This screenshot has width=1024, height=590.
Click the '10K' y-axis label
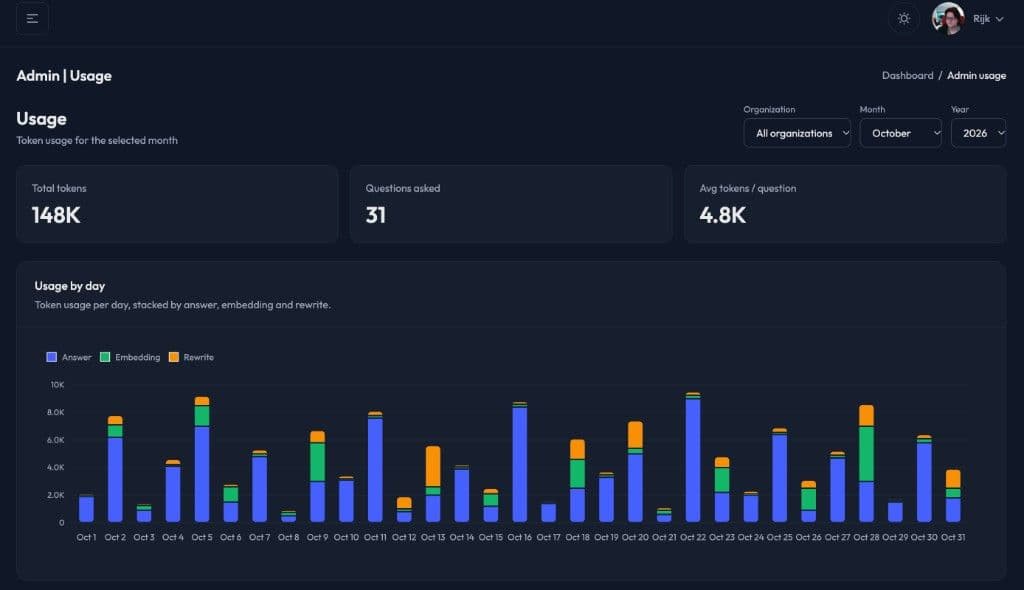click(57, 385)
